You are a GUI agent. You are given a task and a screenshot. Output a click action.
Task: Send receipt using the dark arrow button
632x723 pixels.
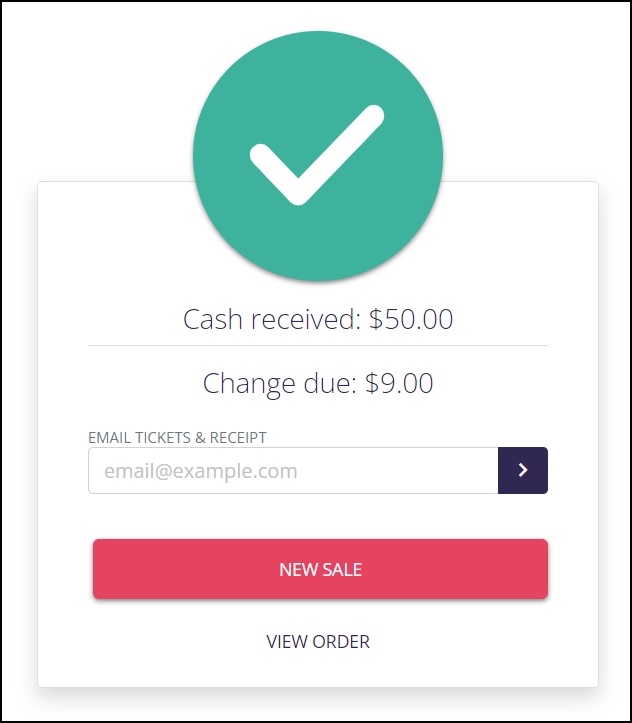click(x=523, y=470)
